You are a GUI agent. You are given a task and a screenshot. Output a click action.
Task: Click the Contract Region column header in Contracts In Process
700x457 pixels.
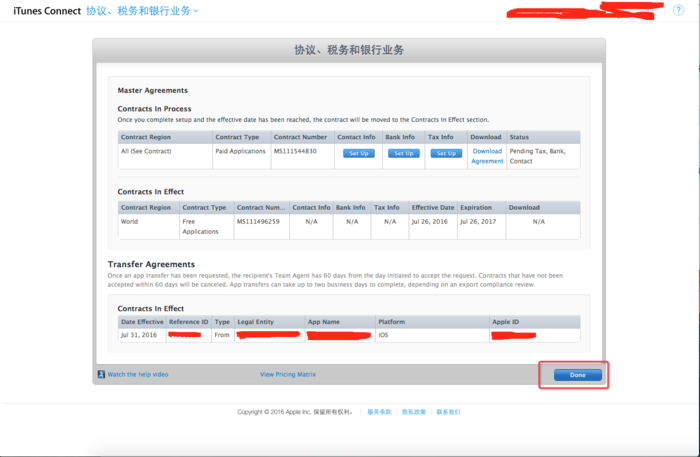coord(146,137)
